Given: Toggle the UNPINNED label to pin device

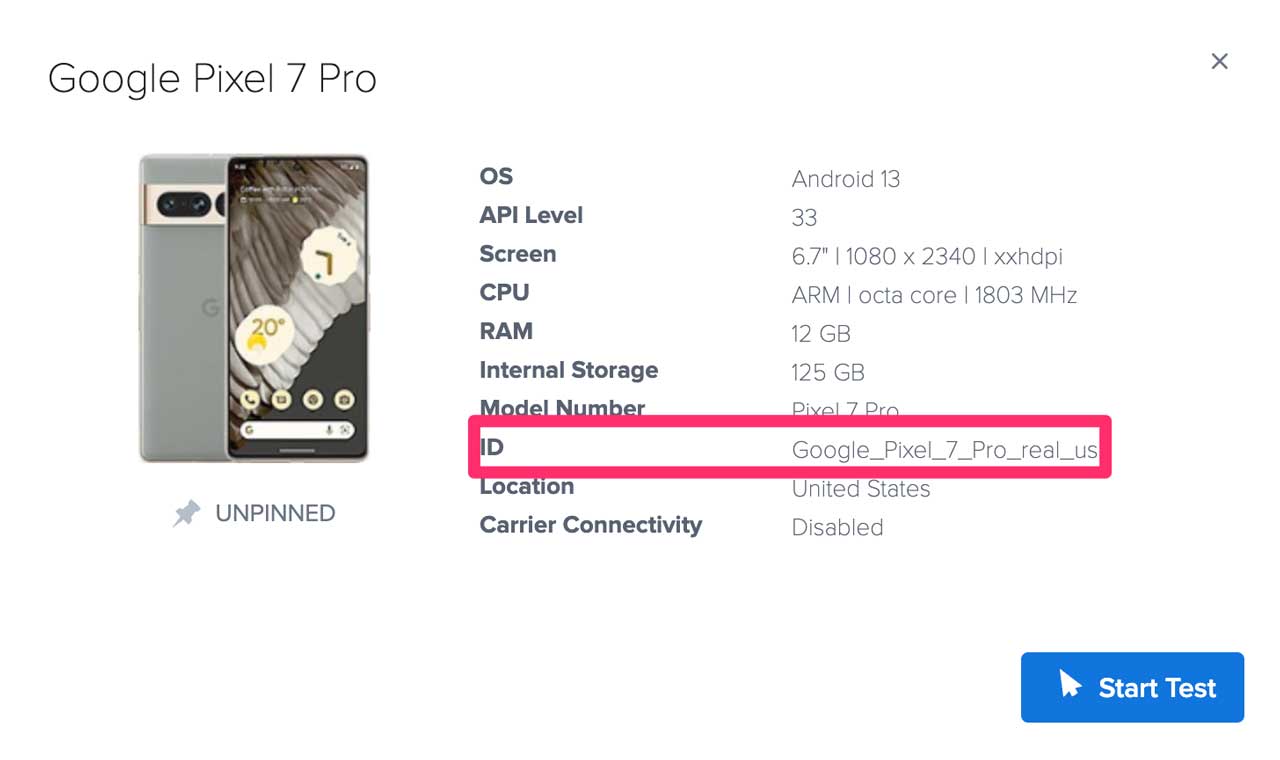Looking at the screenshot, I should pyautogui.click(x=275, y=514).
